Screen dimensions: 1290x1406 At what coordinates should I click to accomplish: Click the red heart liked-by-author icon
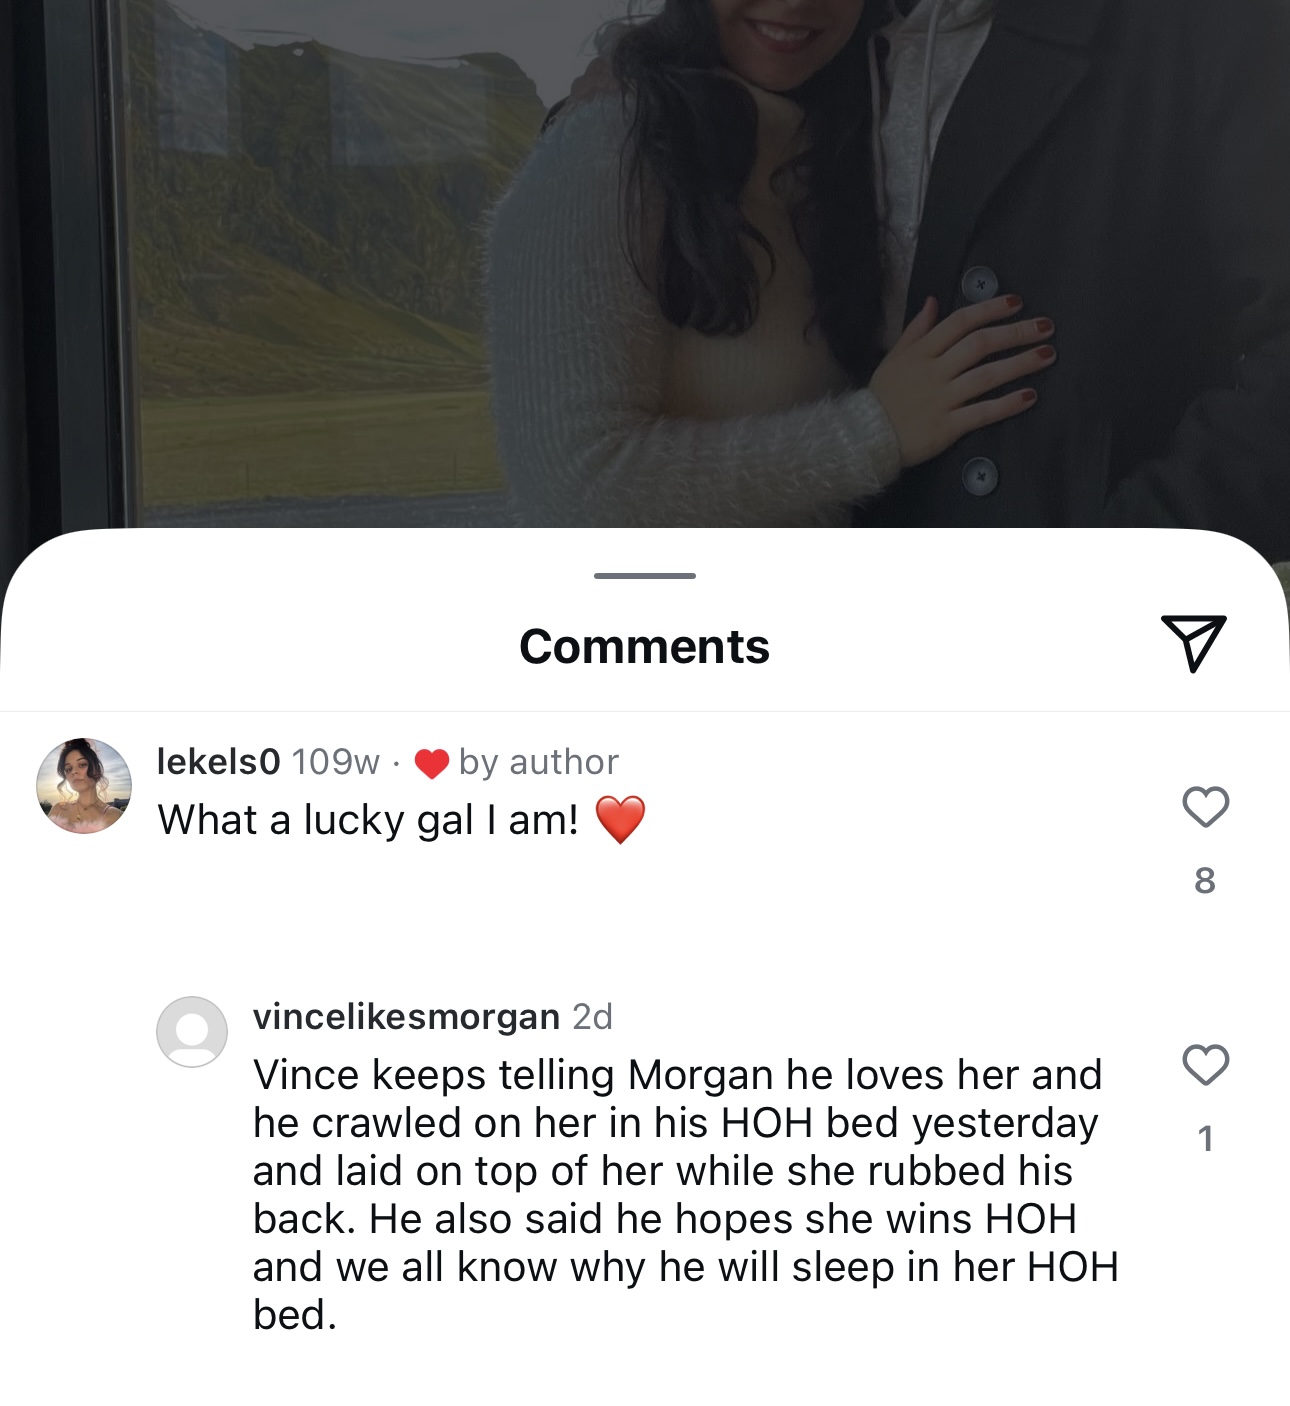coord(431,763)
